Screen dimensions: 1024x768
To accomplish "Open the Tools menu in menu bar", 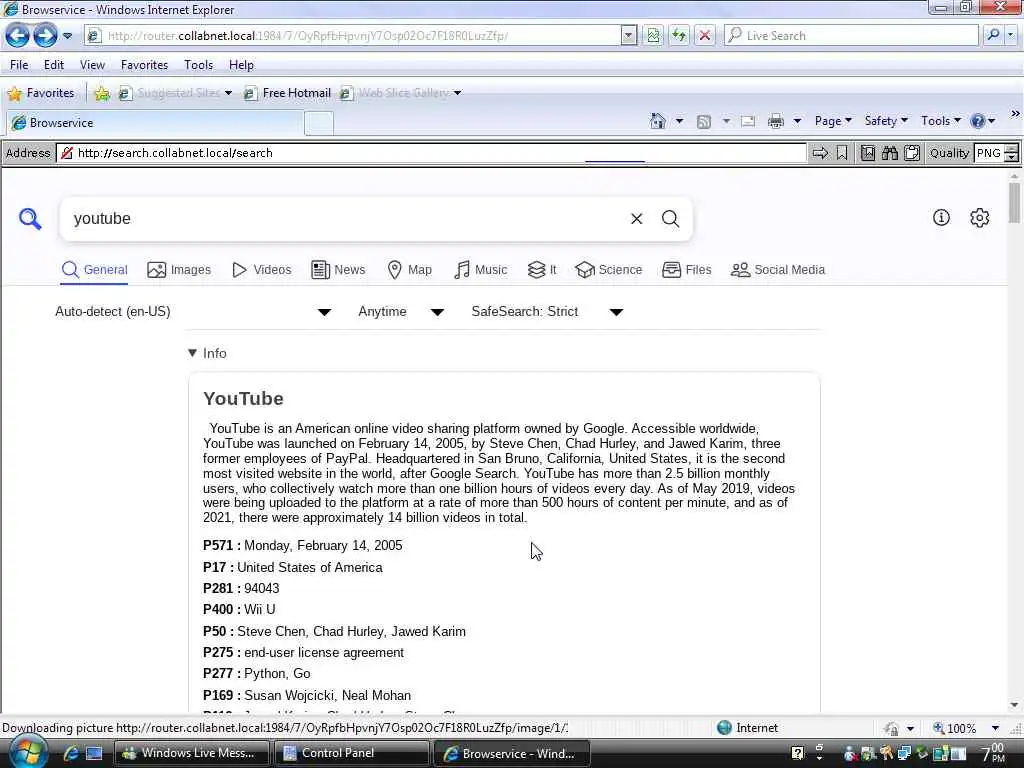I will 199,65.
